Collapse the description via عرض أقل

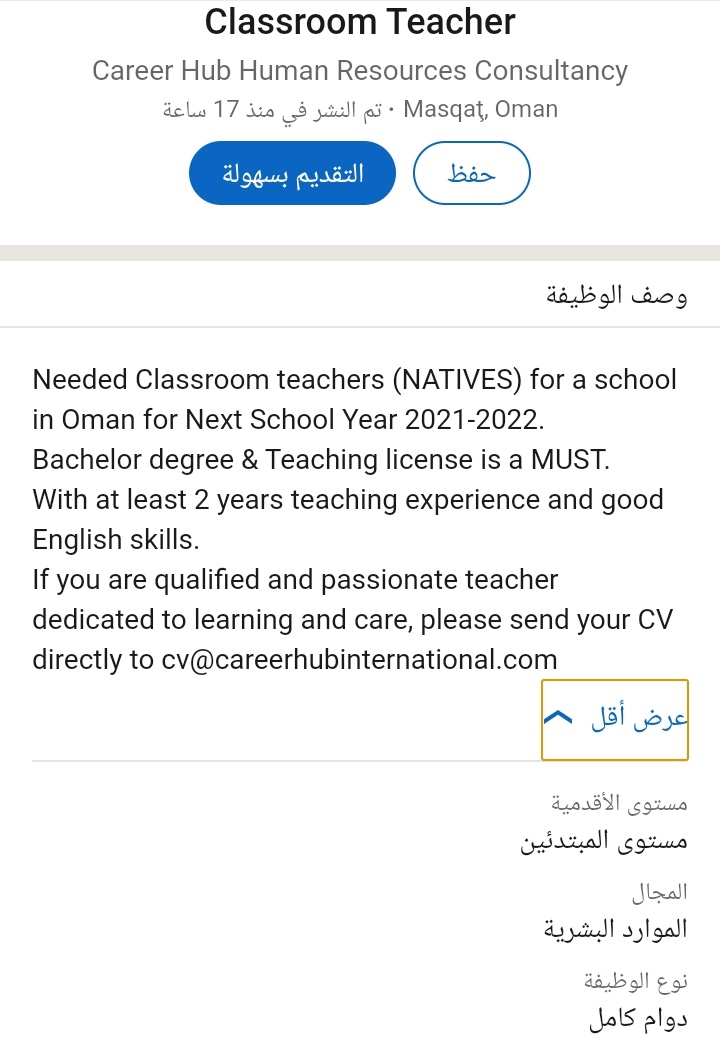(x=640, y=719)
